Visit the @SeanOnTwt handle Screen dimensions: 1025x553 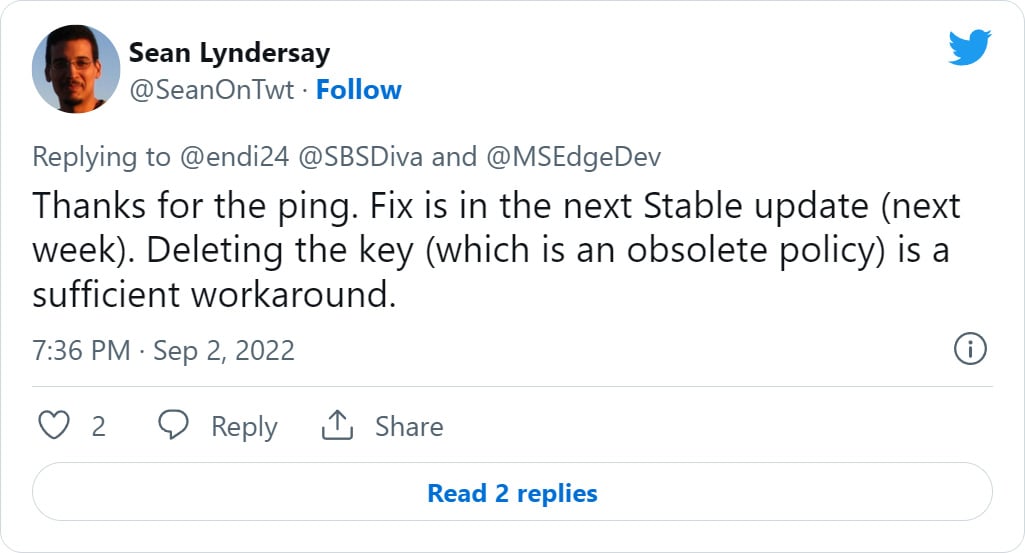coord(211,90)
